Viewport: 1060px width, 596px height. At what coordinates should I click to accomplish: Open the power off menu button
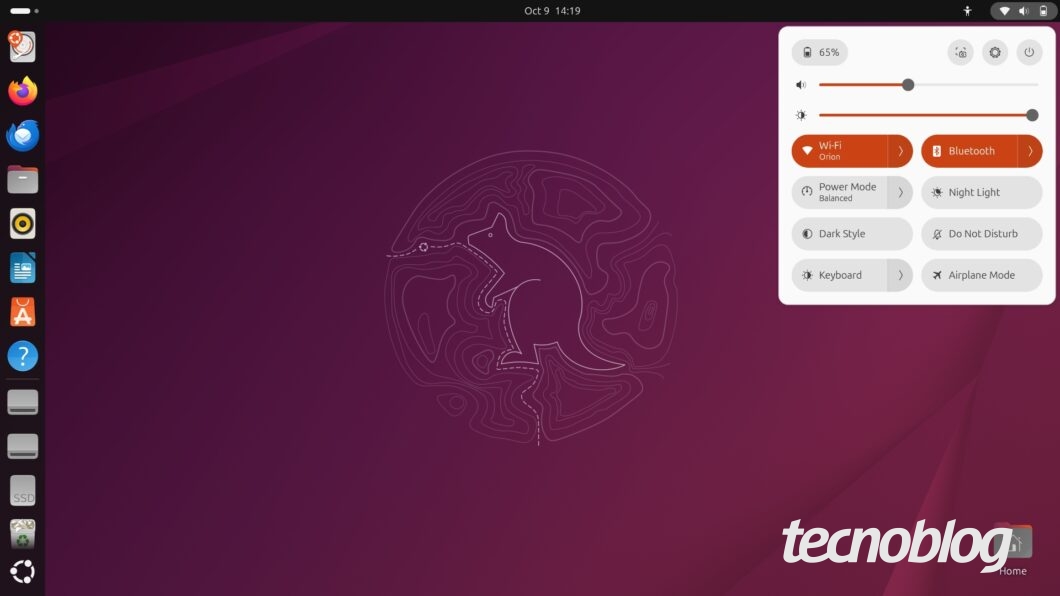1029,53
